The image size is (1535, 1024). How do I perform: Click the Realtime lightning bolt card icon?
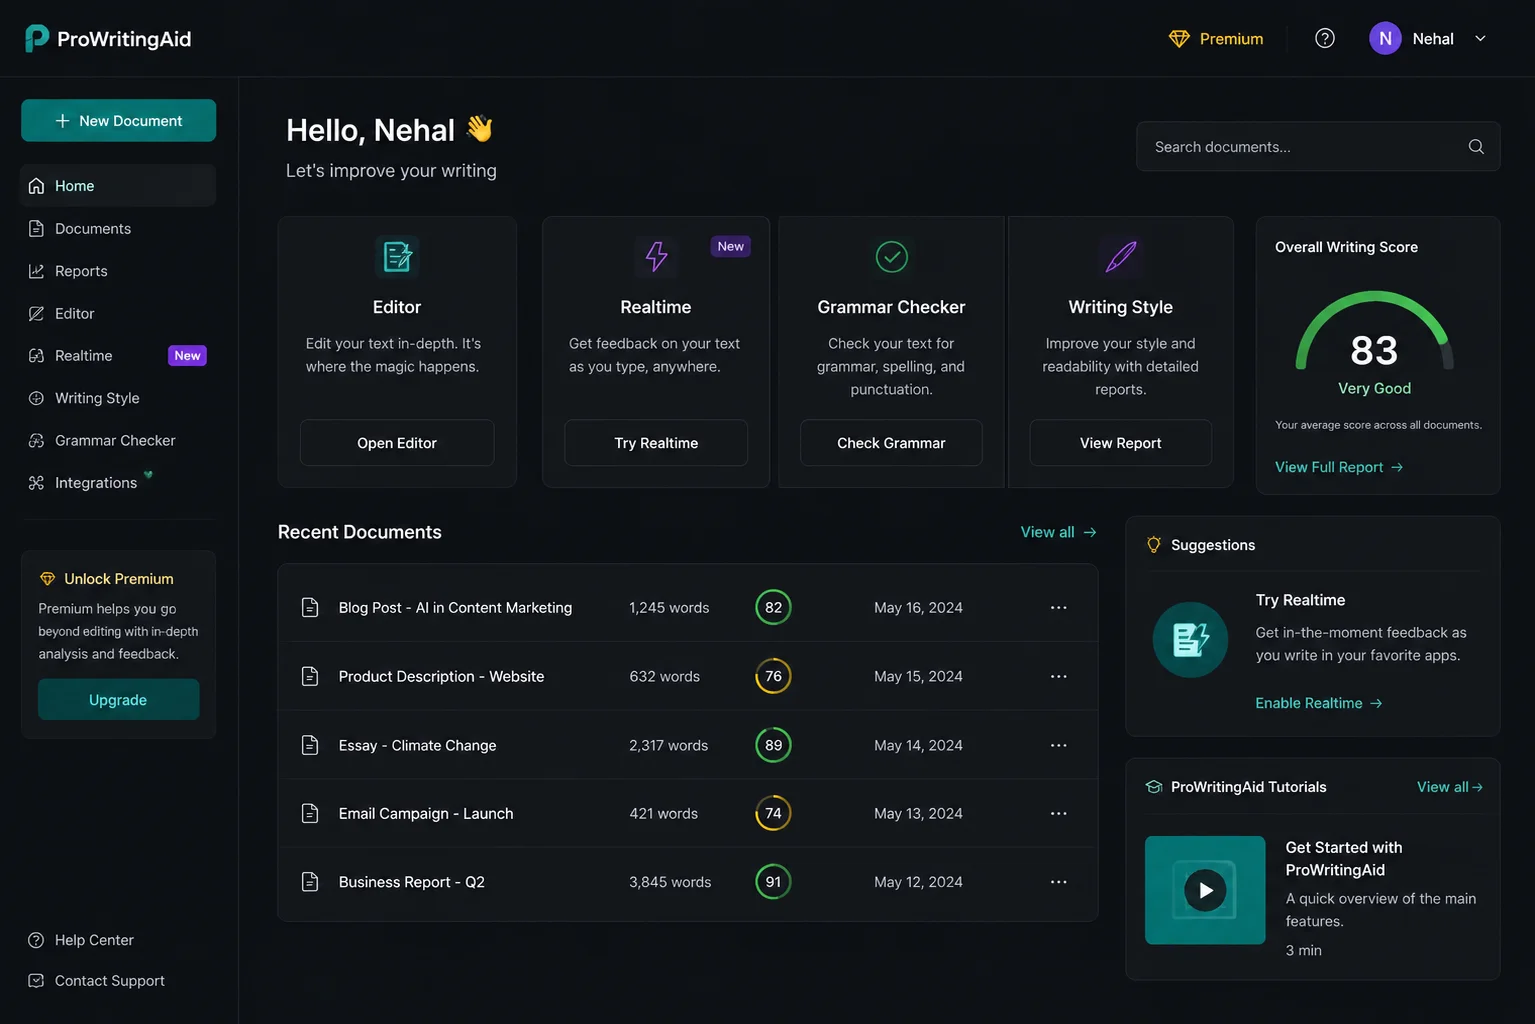pyautogui.click(x=656, y=257)
